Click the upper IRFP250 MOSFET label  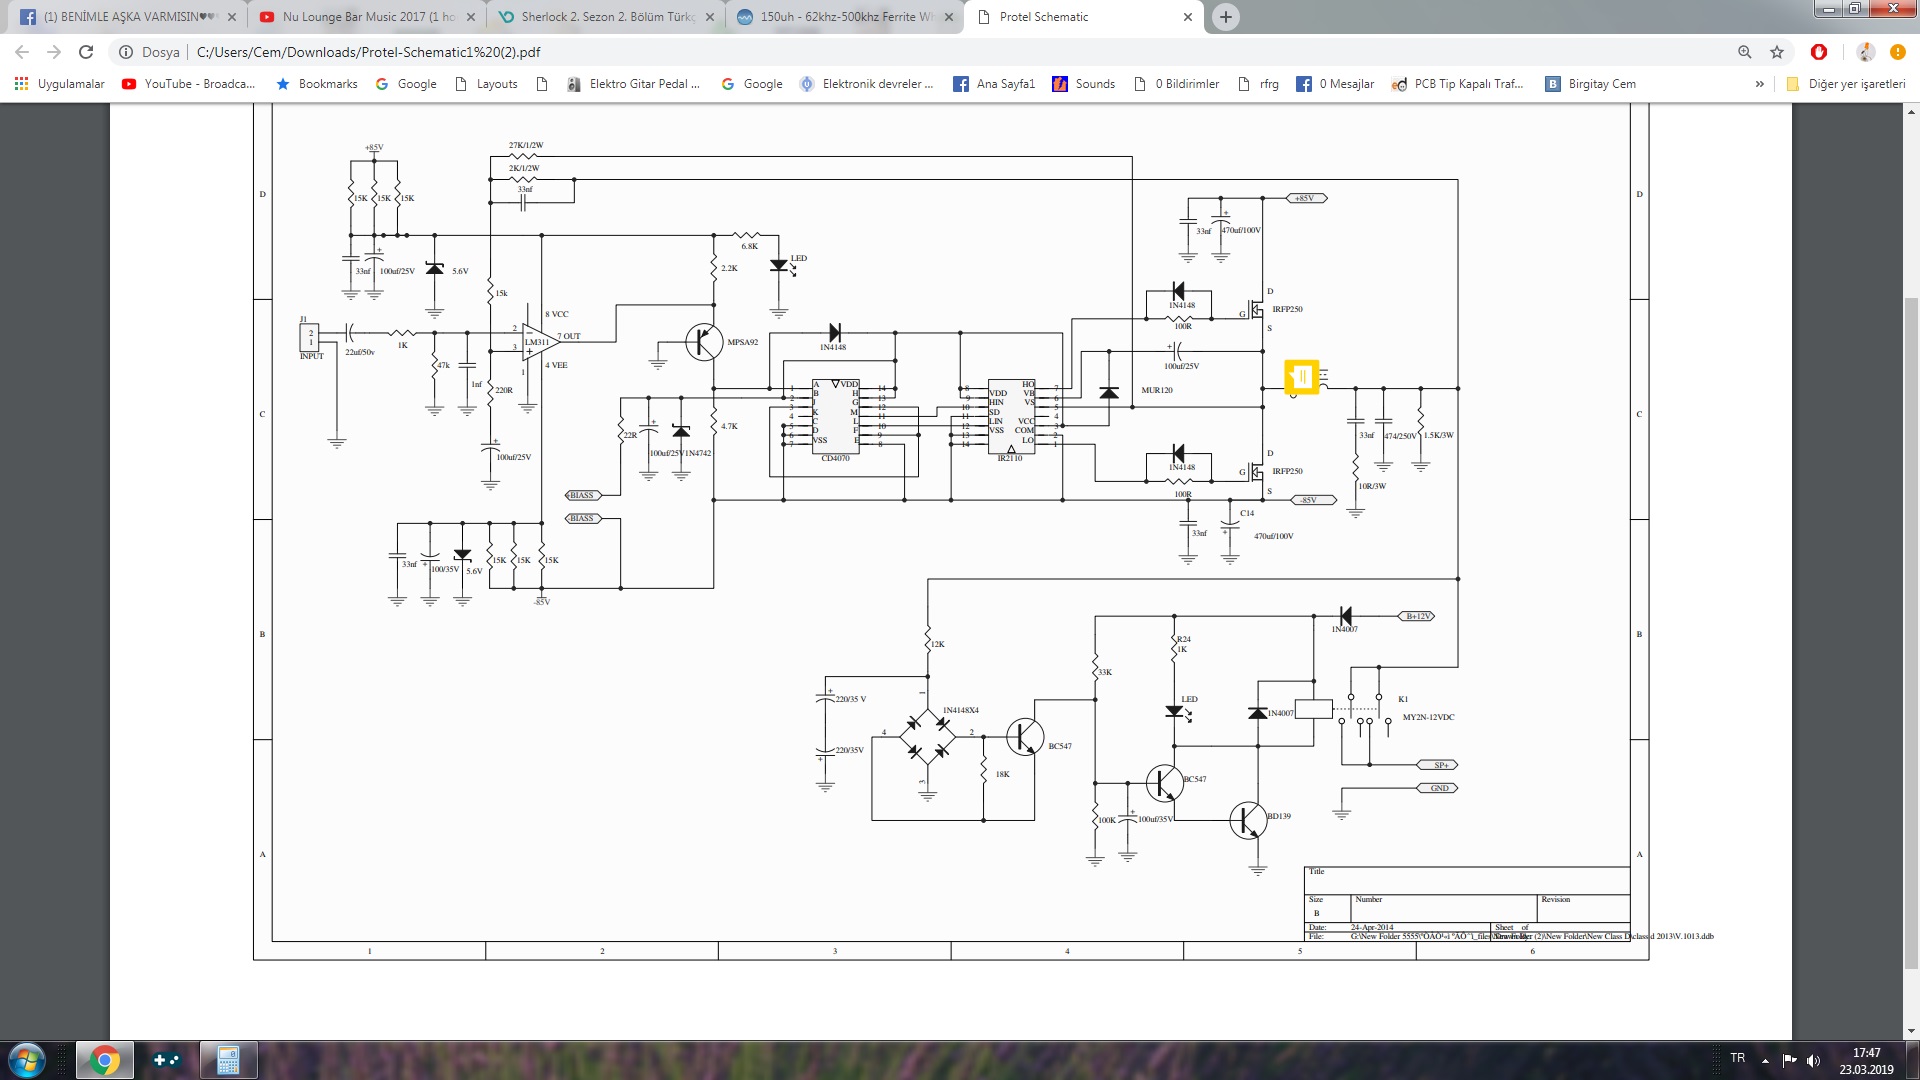coord(1287,309)
